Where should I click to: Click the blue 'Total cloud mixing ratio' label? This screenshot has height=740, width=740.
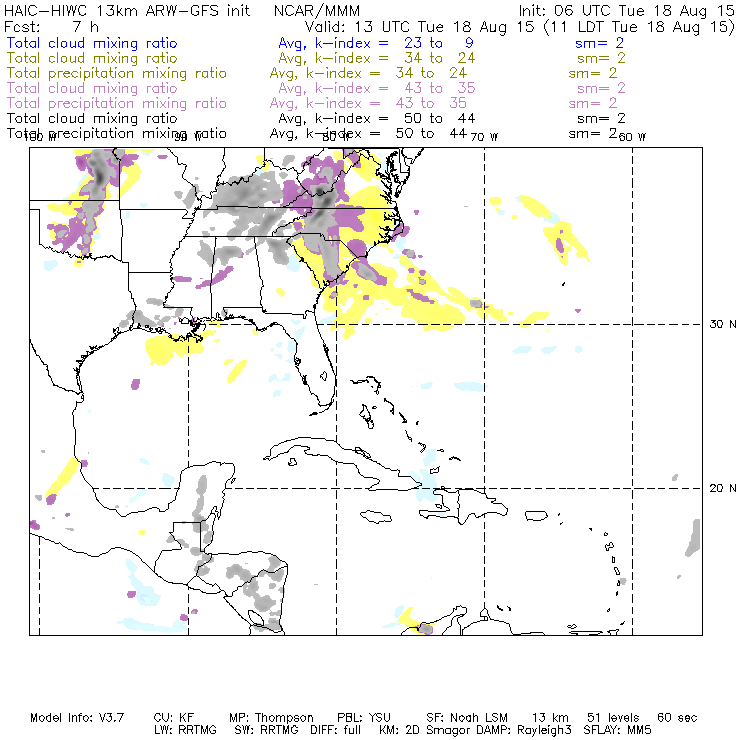click(x=92, y=43)
